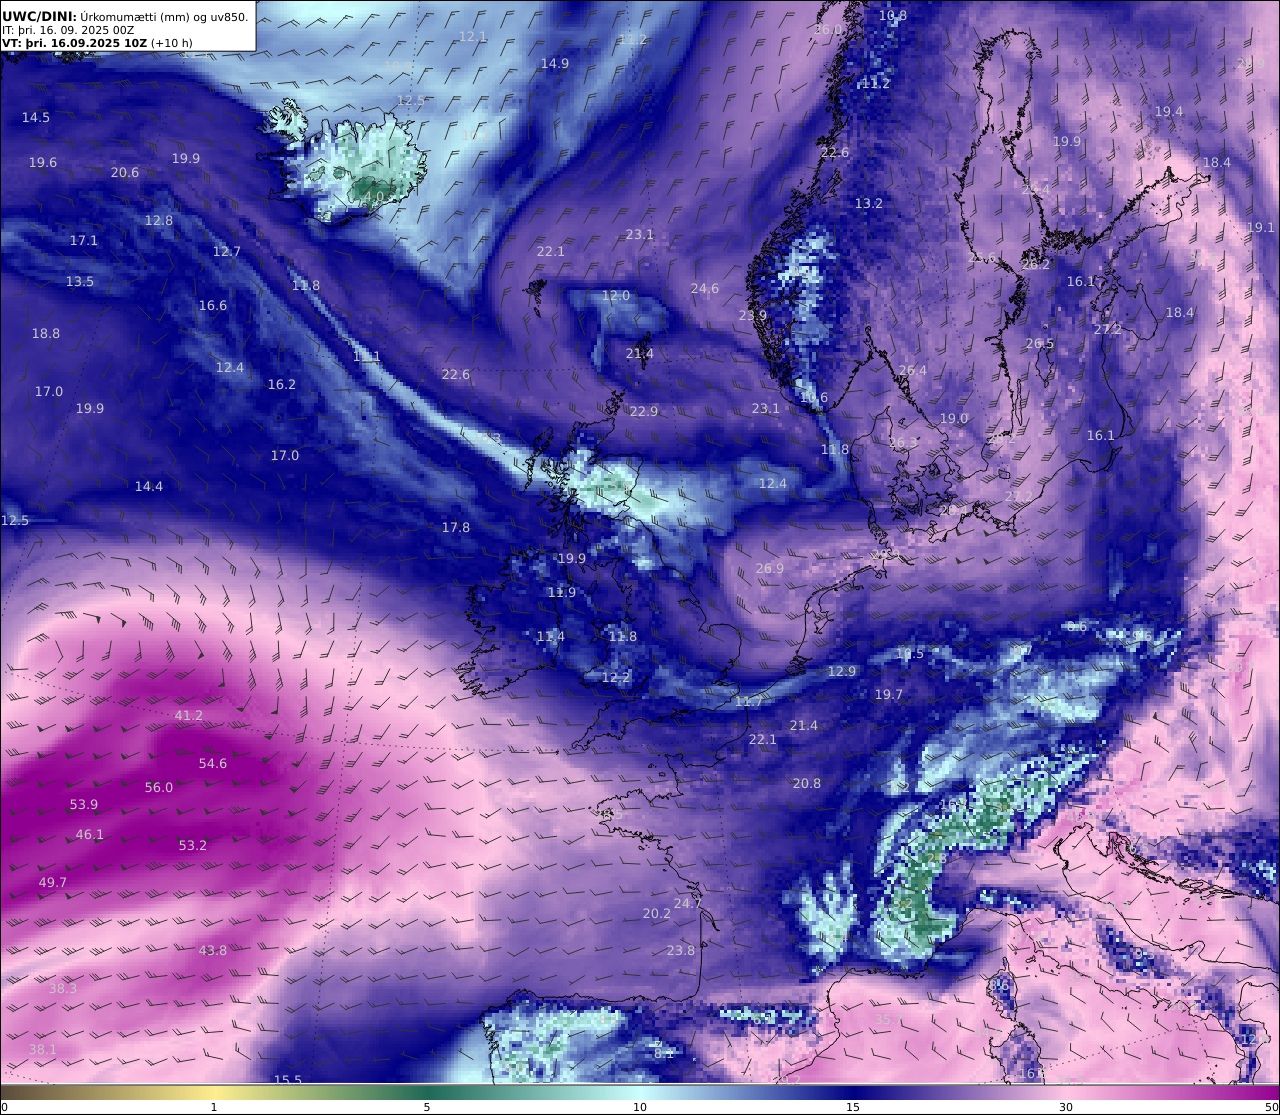Click the 14.9 value label
The image size is (1280, 1115).
[555, 63]
